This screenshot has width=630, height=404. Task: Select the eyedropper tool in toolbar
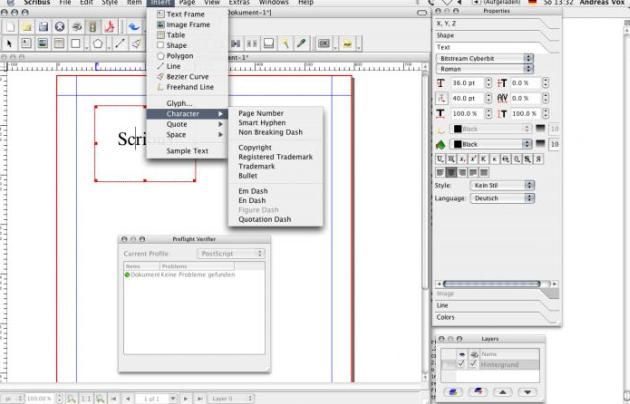(301, 44)
